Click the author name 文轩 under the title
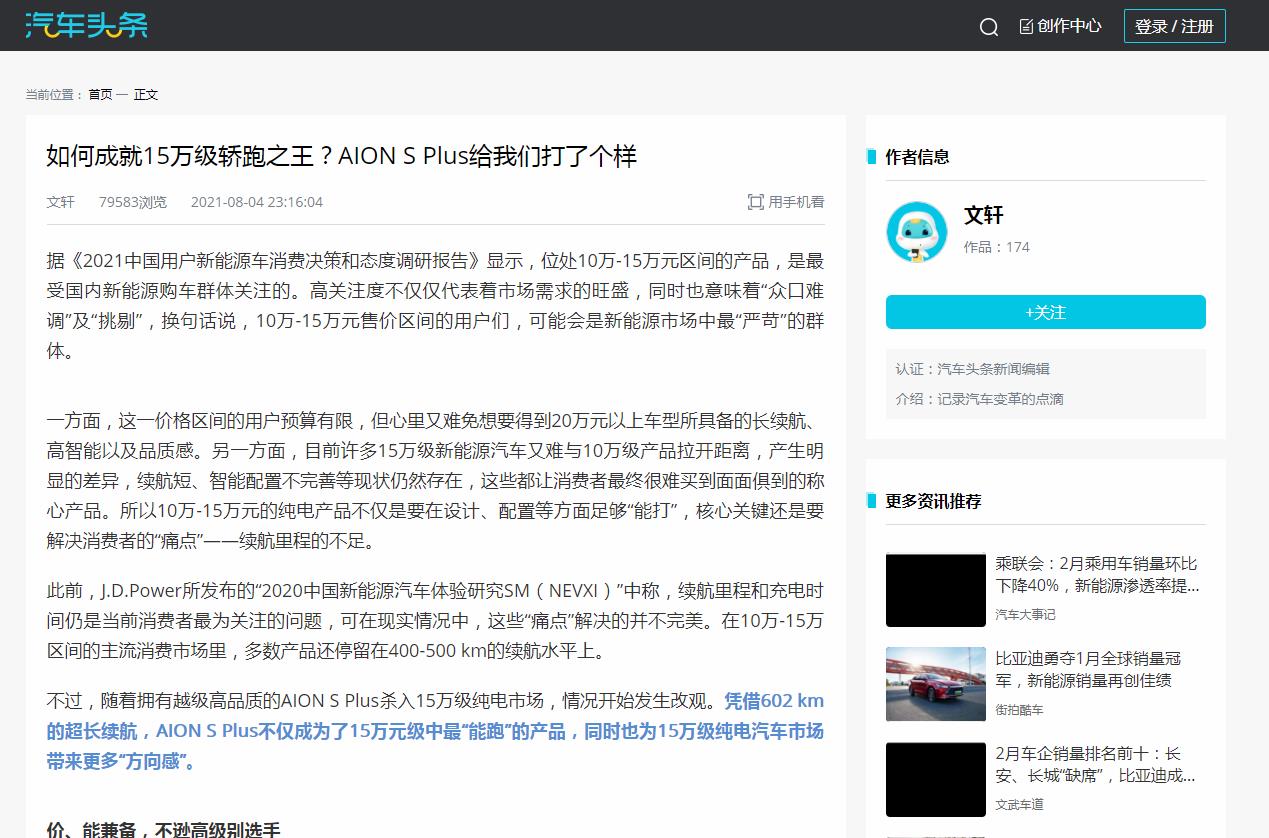 [60, 202]
